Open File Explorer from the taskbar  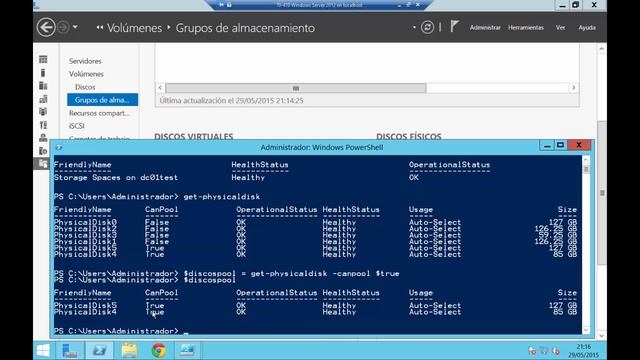pyautogui.click(x=129, y=350)
